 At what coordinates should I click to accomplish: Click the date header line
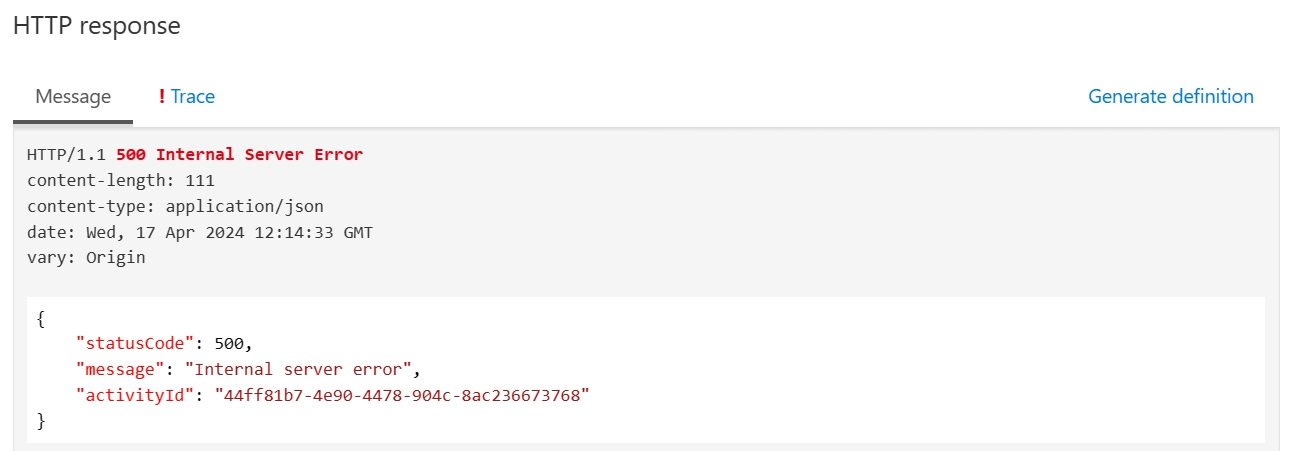coord(200,233)
